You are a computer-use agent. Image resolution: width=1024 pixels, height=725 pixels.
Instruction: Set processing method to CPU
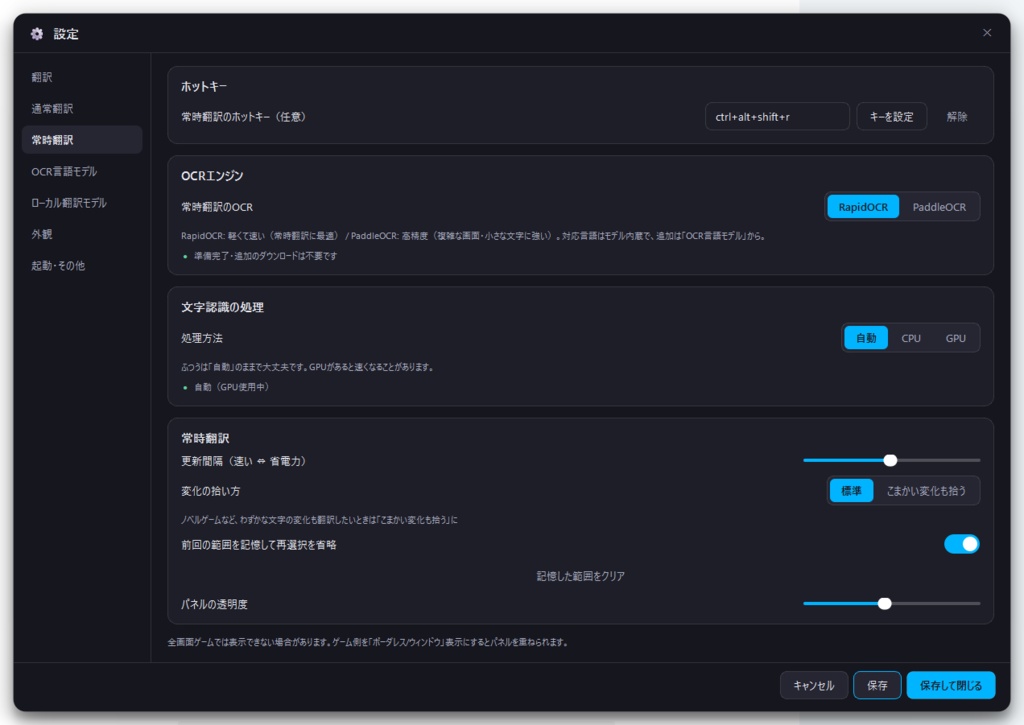[x=911, y=338]
